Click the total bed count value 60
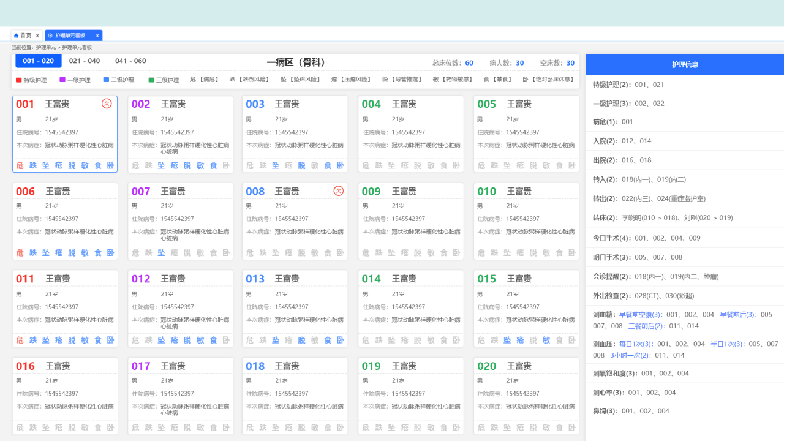The width and height of the screenshot is (785, 442). [x=469, y=63]
